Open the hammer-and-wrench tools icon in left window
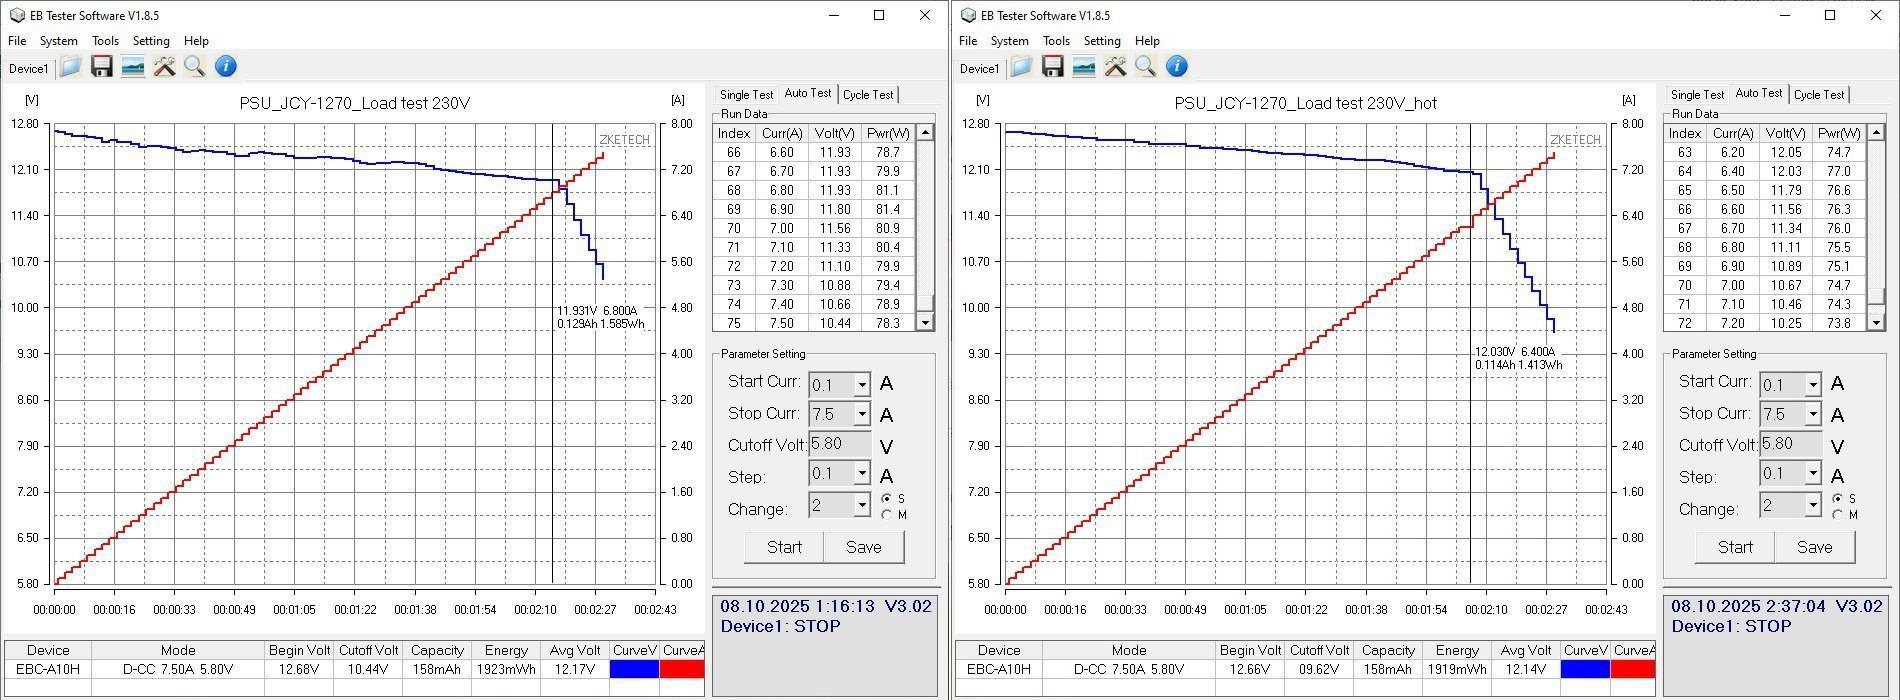Image resolution: width=1900 pixels, height=700 pixels. [x=164, y=67]
